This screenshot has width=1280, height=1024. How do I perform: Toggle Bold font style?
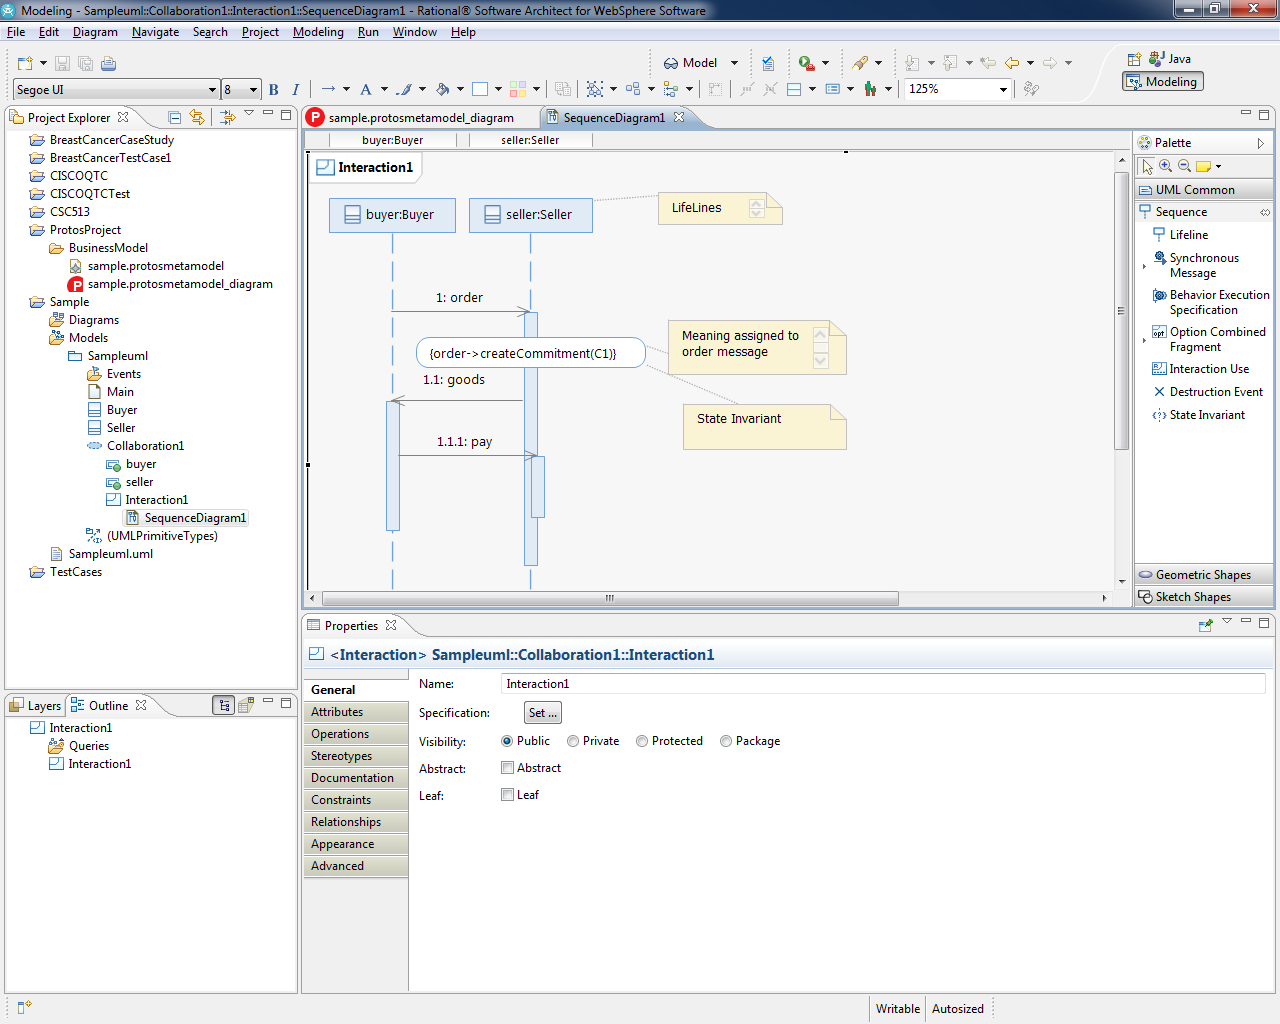[274, 89]
